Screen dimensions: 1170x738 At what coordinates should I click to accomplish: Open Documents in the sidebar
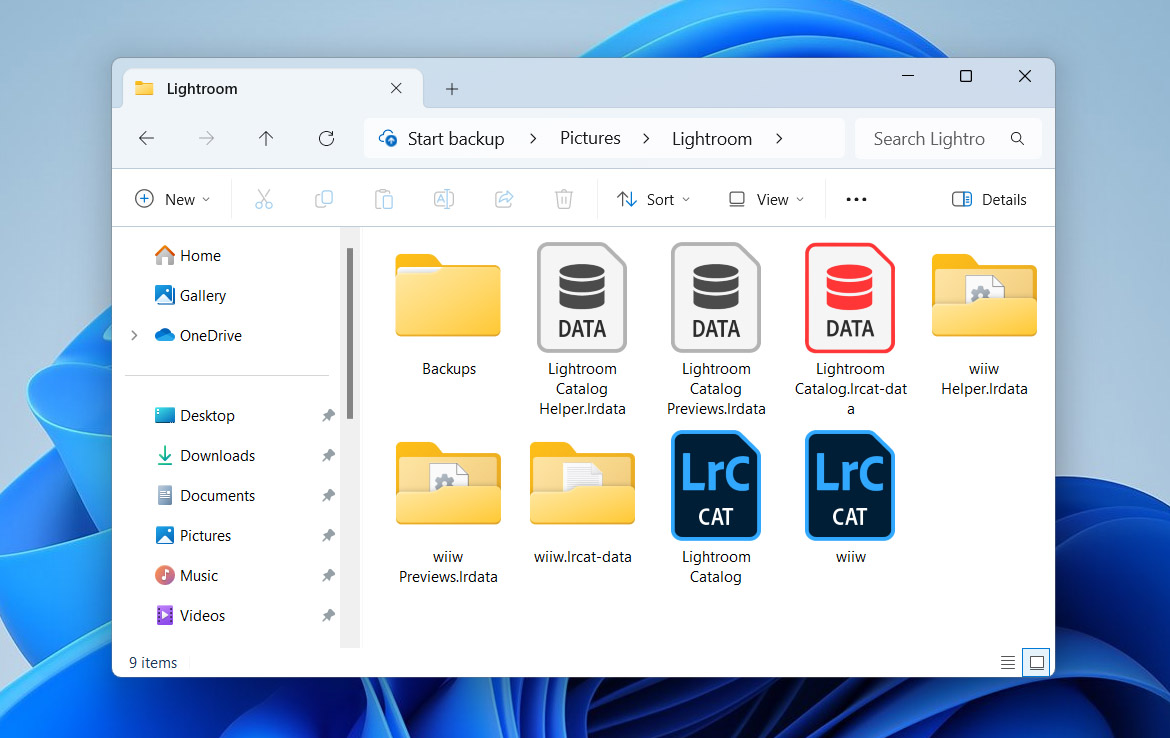pos(205,495)
